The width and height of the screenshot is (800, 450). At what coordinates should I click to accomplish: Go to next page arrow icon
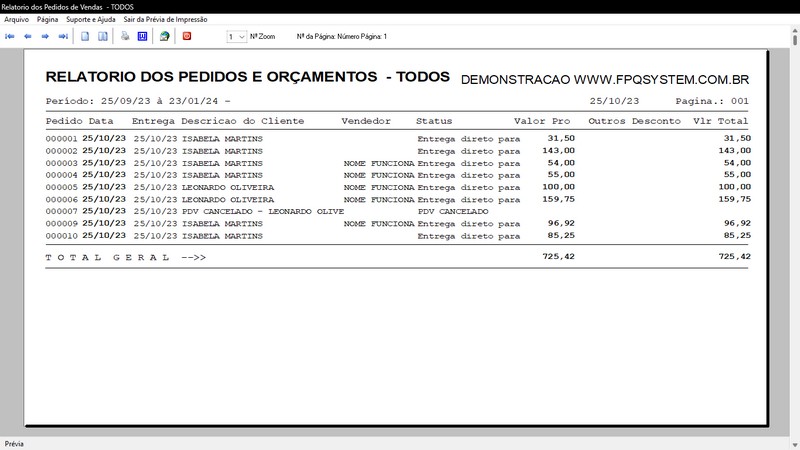click(x=45, y=36)
